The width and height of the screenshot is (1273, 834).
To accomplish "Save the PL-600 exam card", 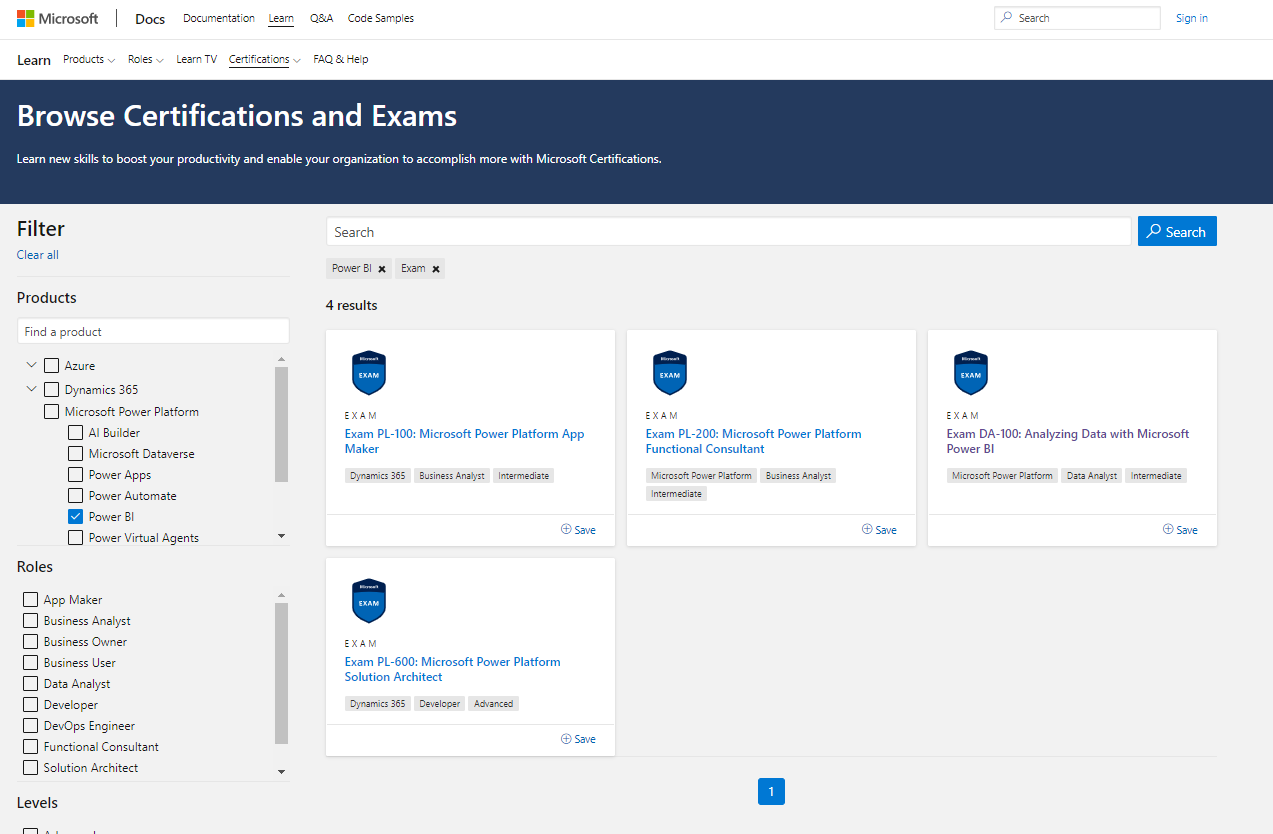I will pyautogui.click(x=578, y=739).
